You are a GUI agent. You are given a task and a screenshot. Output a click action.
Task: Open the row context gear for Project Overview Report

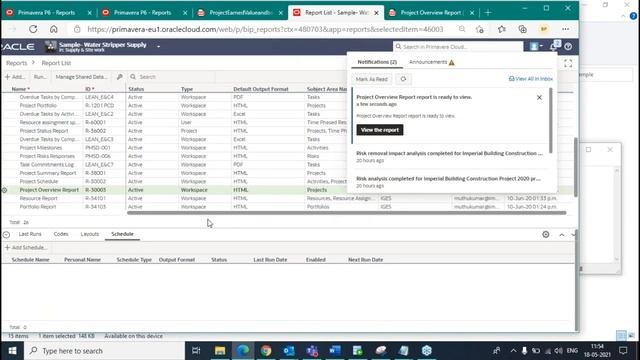point(4,190)
